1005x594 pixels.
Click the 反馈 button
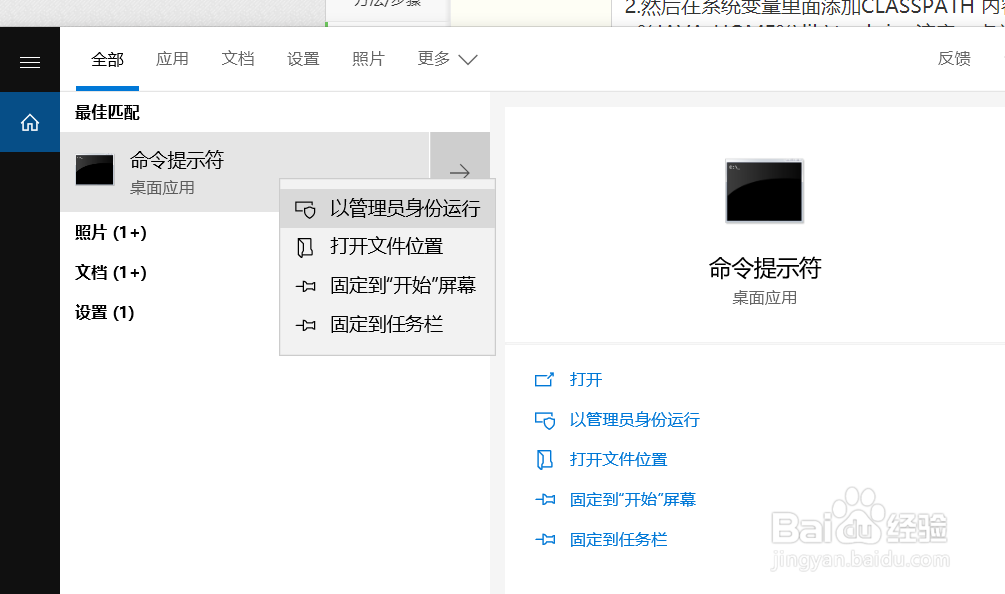(x=954, y=58)
